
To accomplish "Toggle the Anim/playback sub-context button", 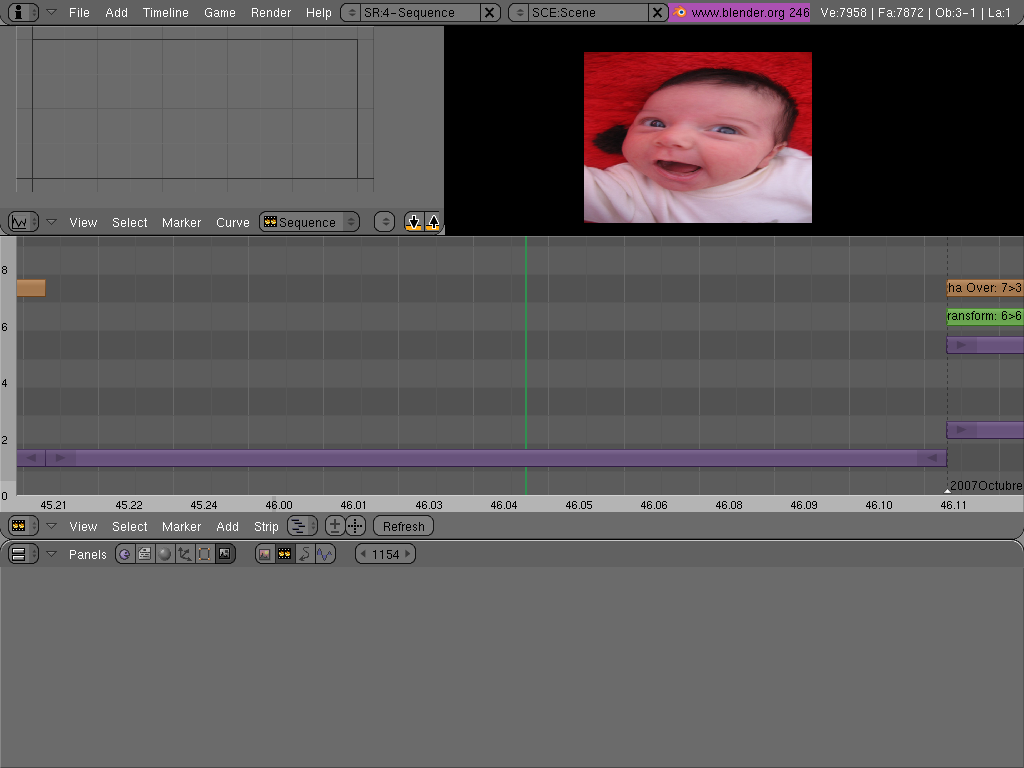I will [x=305, y=554].
